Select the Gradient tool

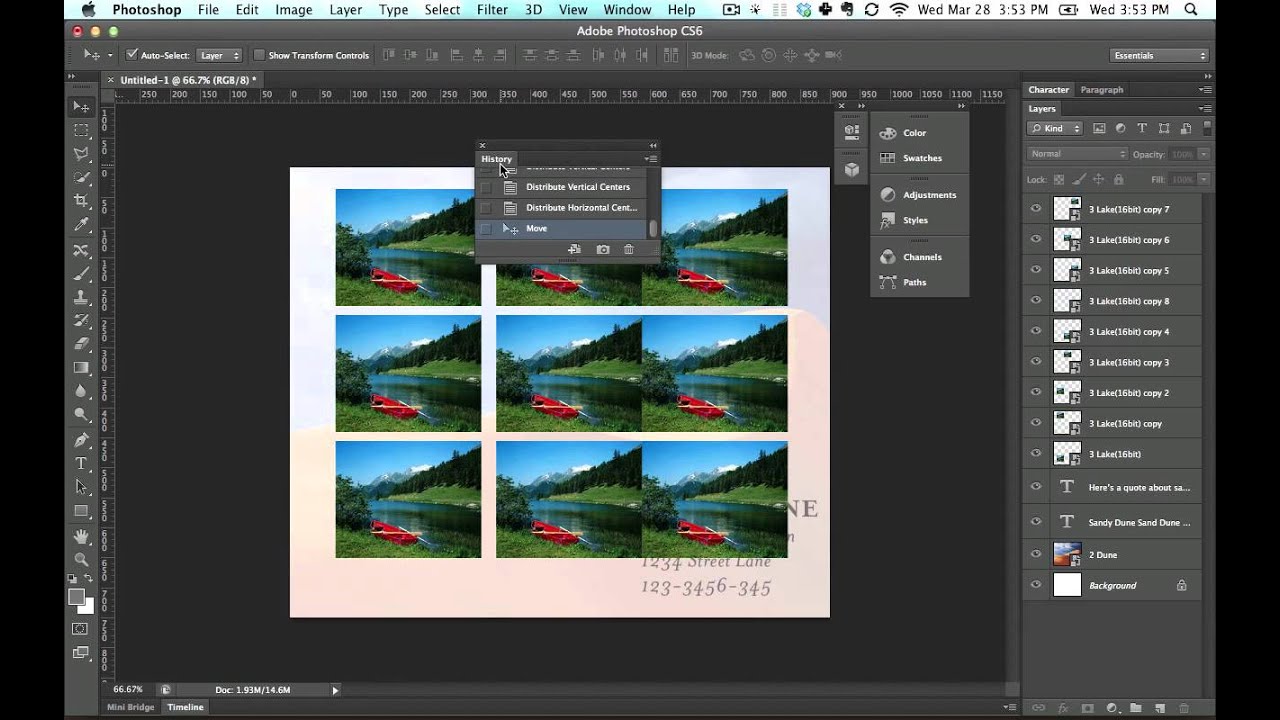(x=81, y=368)
